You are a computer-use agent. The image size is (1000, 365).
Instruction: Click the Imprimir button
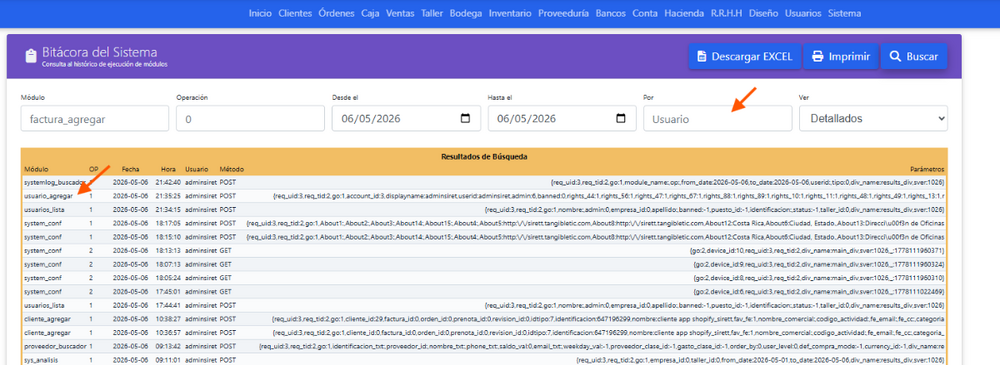(x=841, y=57)
